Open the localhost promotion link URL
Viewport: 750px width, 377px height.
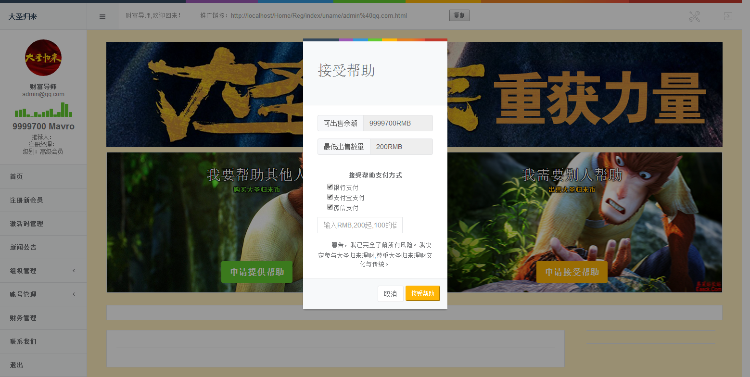click(x=319, y=16)
